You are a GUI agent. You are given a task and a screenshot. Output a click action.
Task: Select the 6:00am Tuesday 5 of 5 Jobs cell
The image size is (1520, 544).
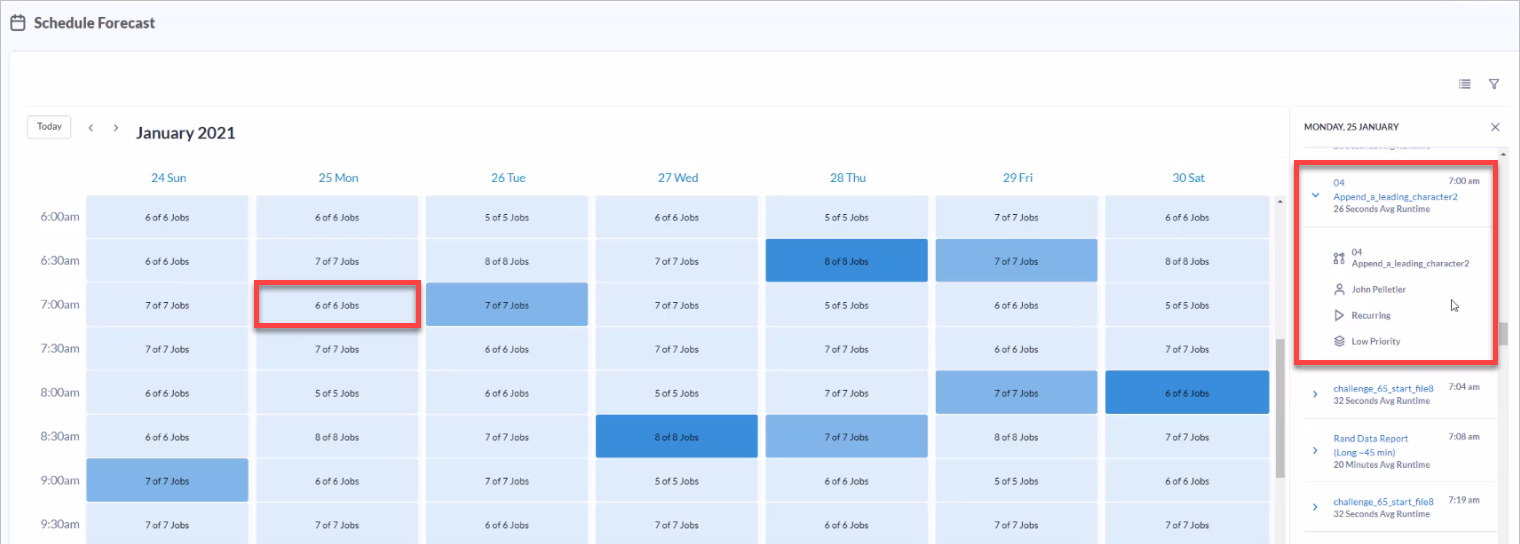(507, 217)
